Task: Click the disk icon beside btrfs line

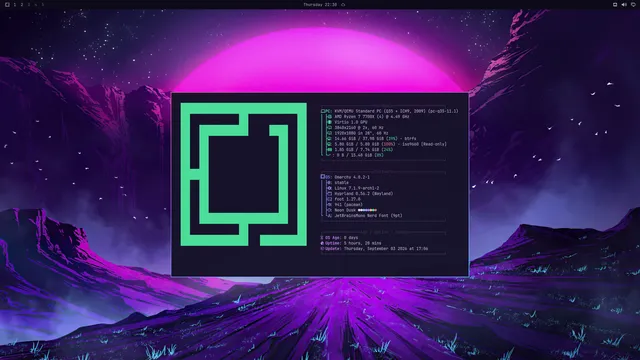Action: click(330, 139)
